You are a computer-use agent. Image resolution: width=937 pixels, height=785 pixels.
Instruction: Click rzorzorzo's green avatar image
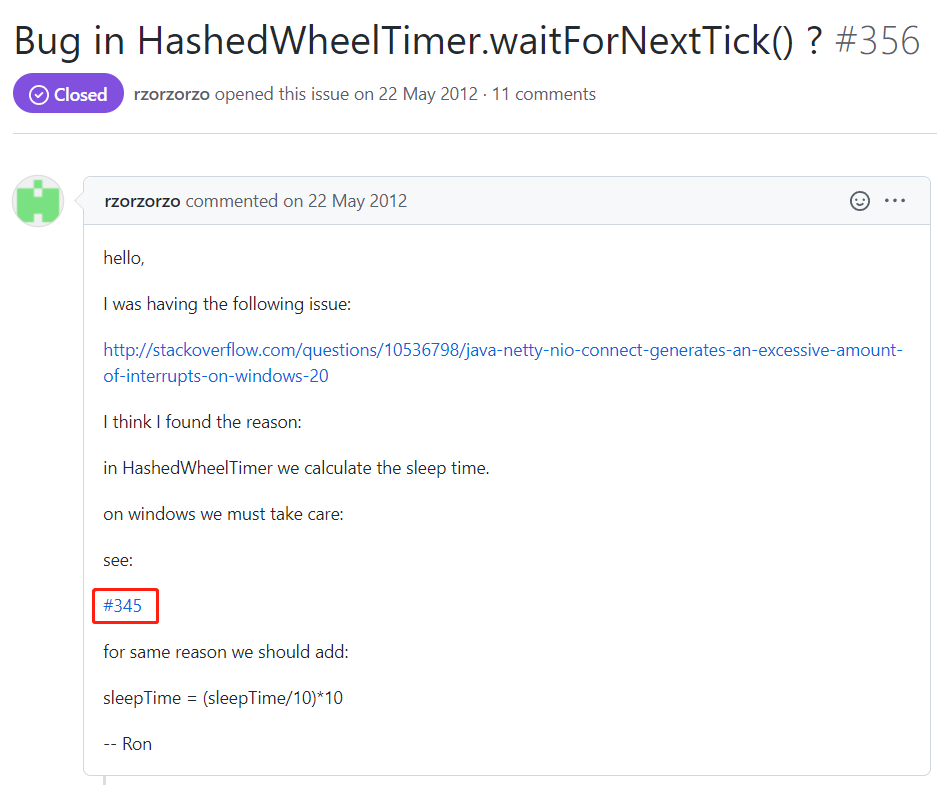38,201
